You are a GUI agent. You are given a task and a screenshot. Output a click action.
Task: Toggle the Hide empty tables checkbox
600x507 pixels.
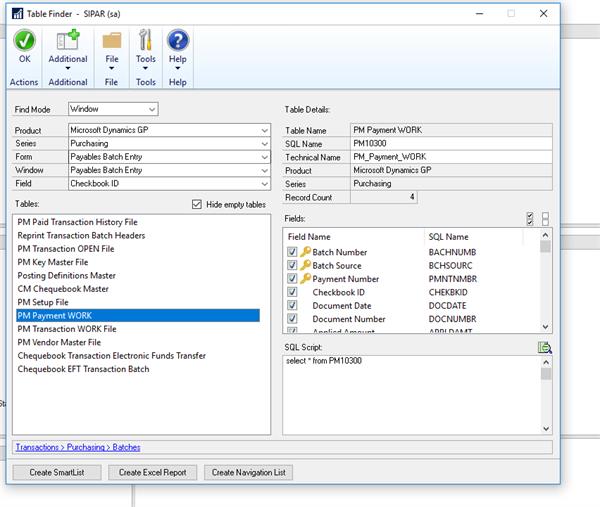197,204
